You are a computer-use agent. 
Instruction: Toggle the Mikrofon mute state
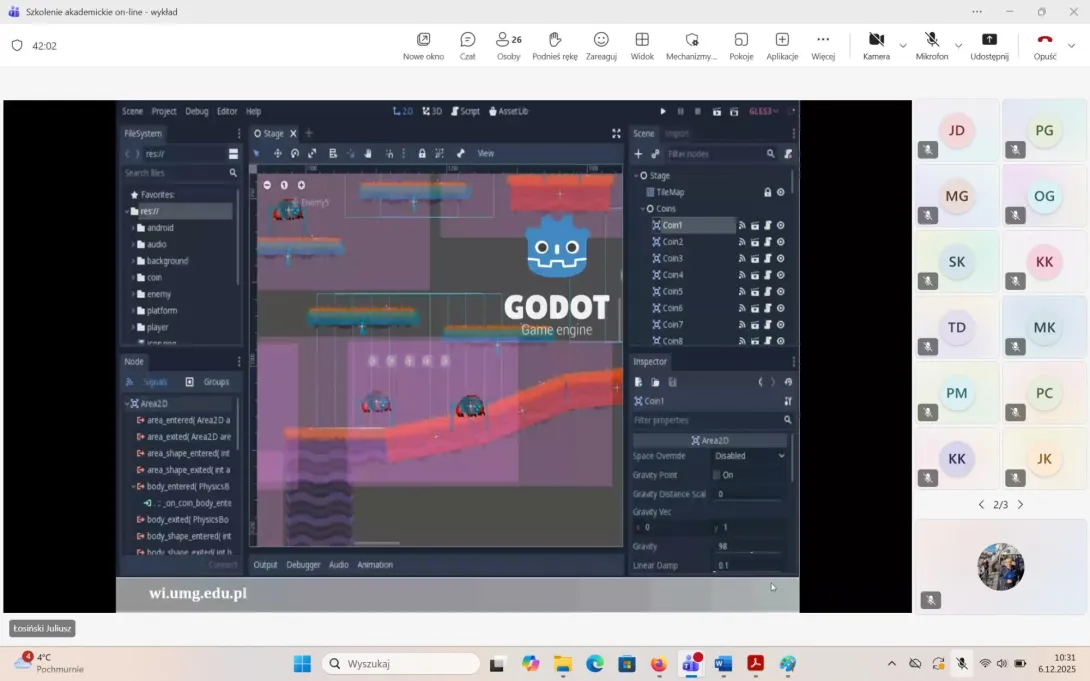[x=931, y=45]
